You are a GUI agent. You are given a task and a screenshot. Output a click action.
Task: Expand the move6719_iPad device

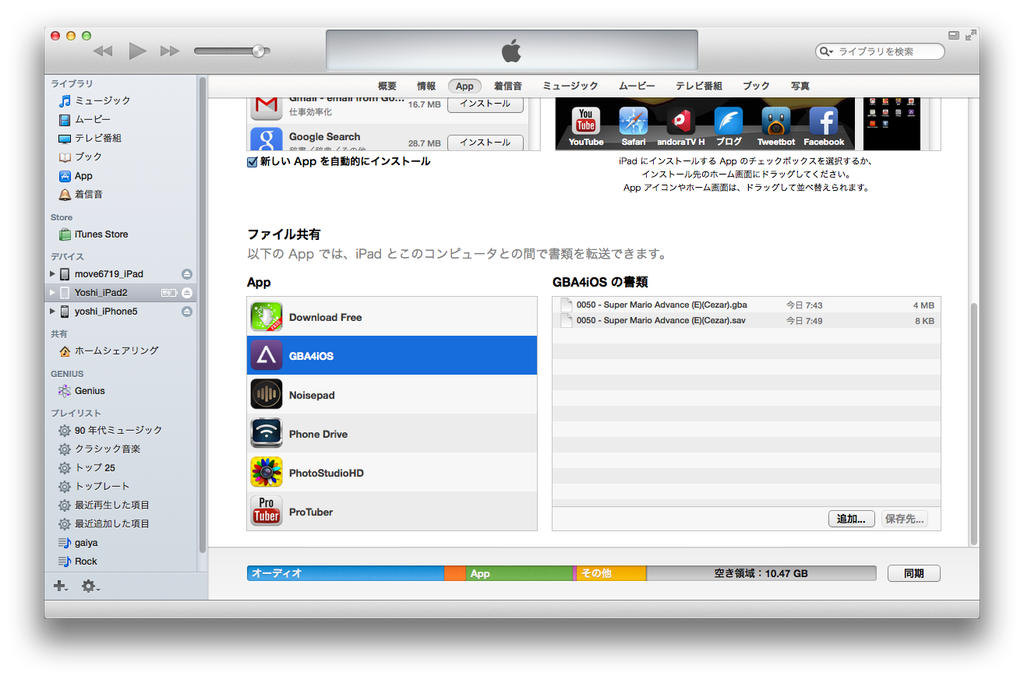click(x=52, y=274)
